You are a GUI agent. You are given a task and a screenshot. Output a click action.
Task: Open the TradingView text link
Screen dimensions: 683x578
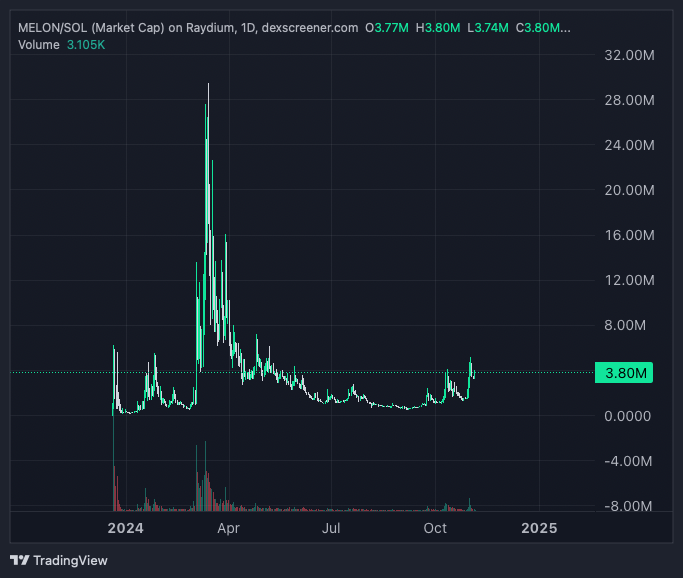coord(70,561)
